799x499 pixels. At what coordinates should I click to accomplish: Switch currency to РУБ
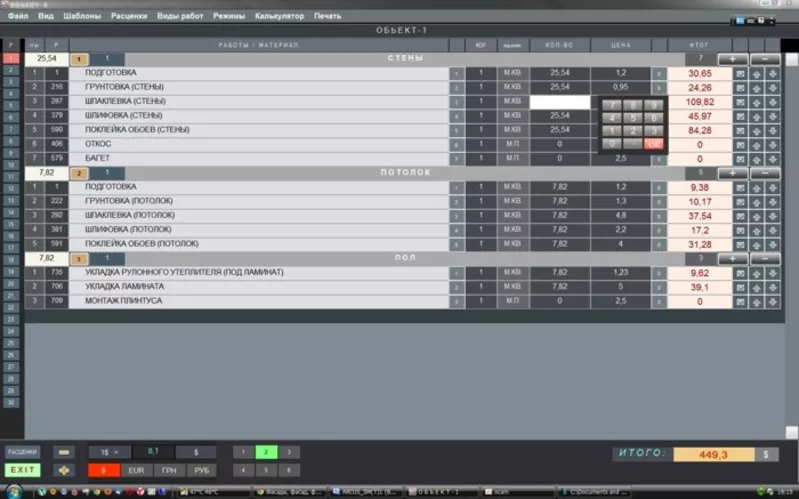tap(202, 470)
